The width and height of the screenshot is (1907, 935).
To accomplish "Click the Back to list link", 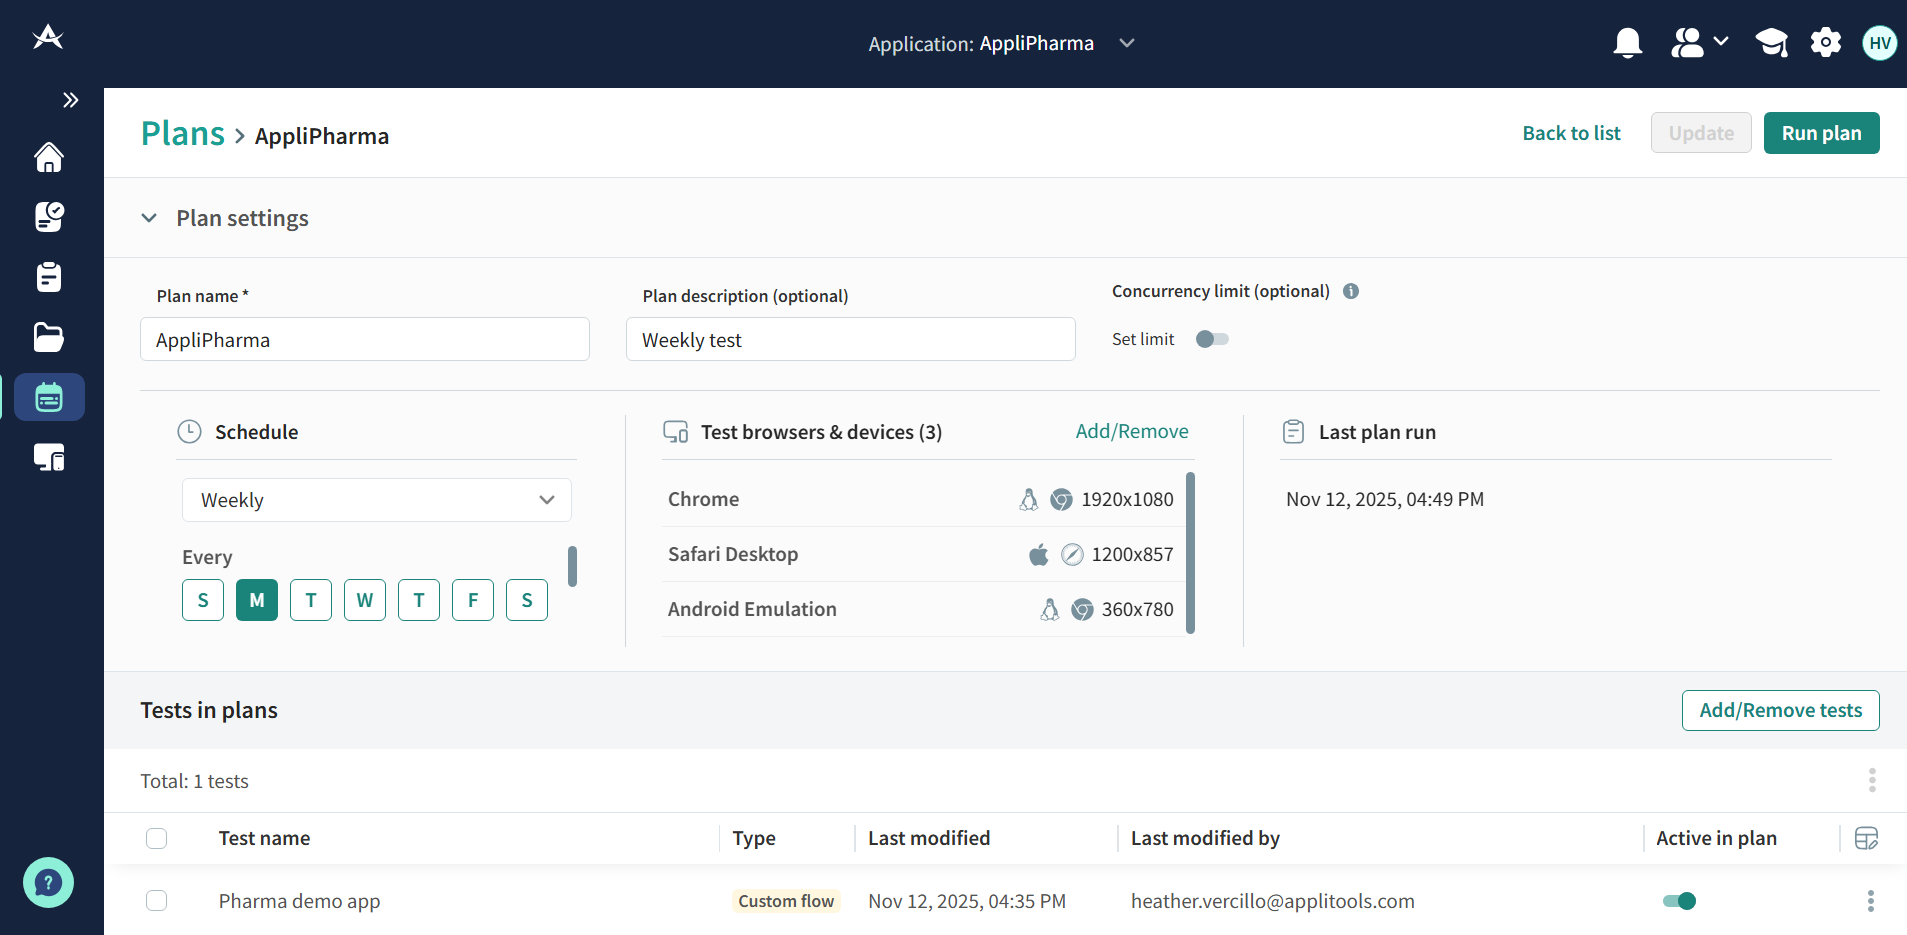I will click(x=1571, y=133).
